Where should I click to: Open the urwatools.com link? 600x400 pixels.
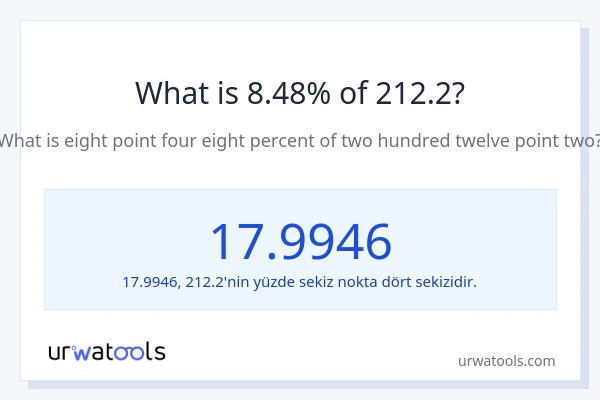tap(506, 361)
